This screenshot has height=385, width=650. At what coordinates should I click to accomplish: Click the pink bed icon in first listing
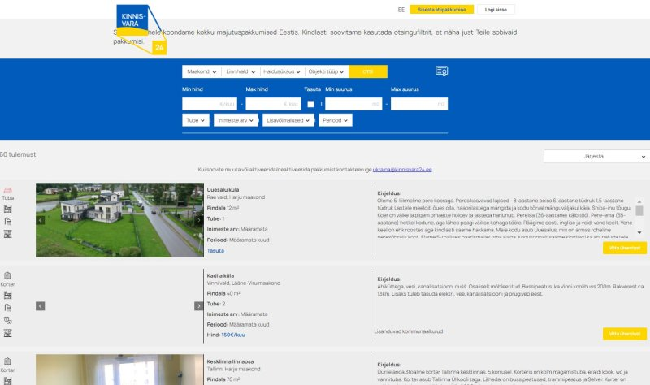7,190
